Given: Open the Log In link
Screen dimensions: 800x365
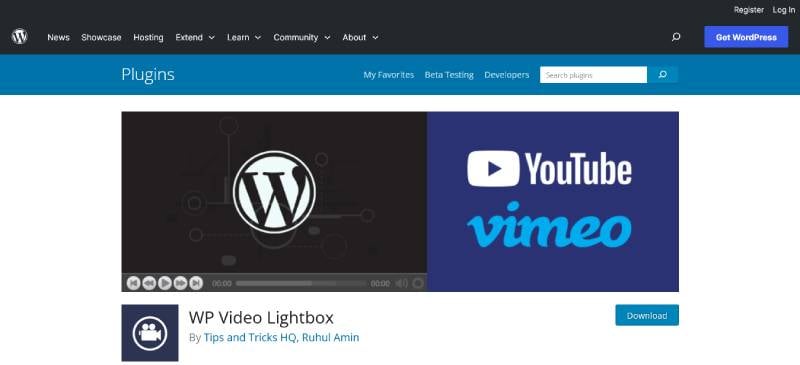Looking at the screenshot, I should 783,10.
